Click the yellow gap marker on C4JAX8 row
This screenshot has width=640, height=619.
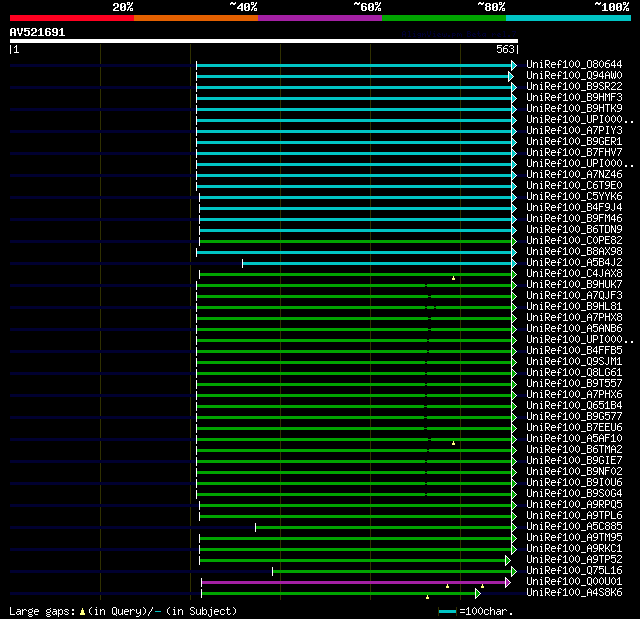(x=453, y=278)
